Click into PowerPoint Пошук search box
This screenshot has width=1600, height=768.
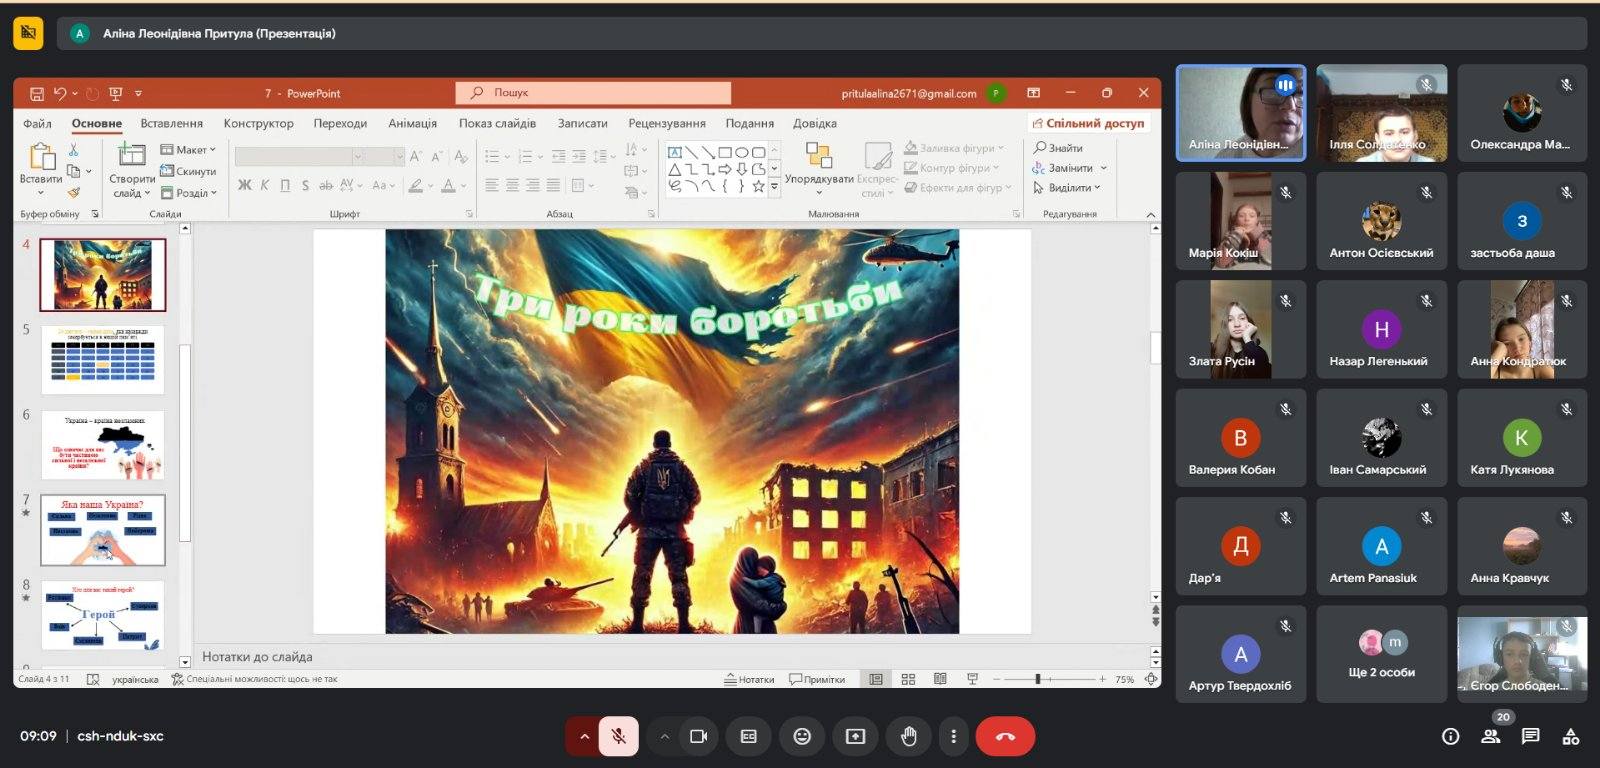(593, 93)
